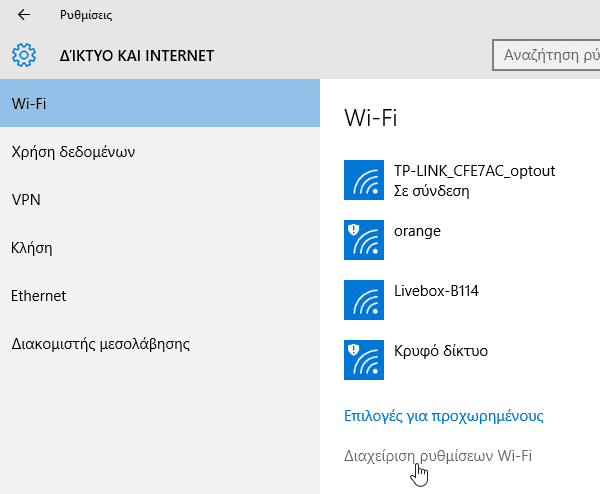600x494 pixels.
Task: Open the Κλήση sidebar item
Action: tap(31, 248)
